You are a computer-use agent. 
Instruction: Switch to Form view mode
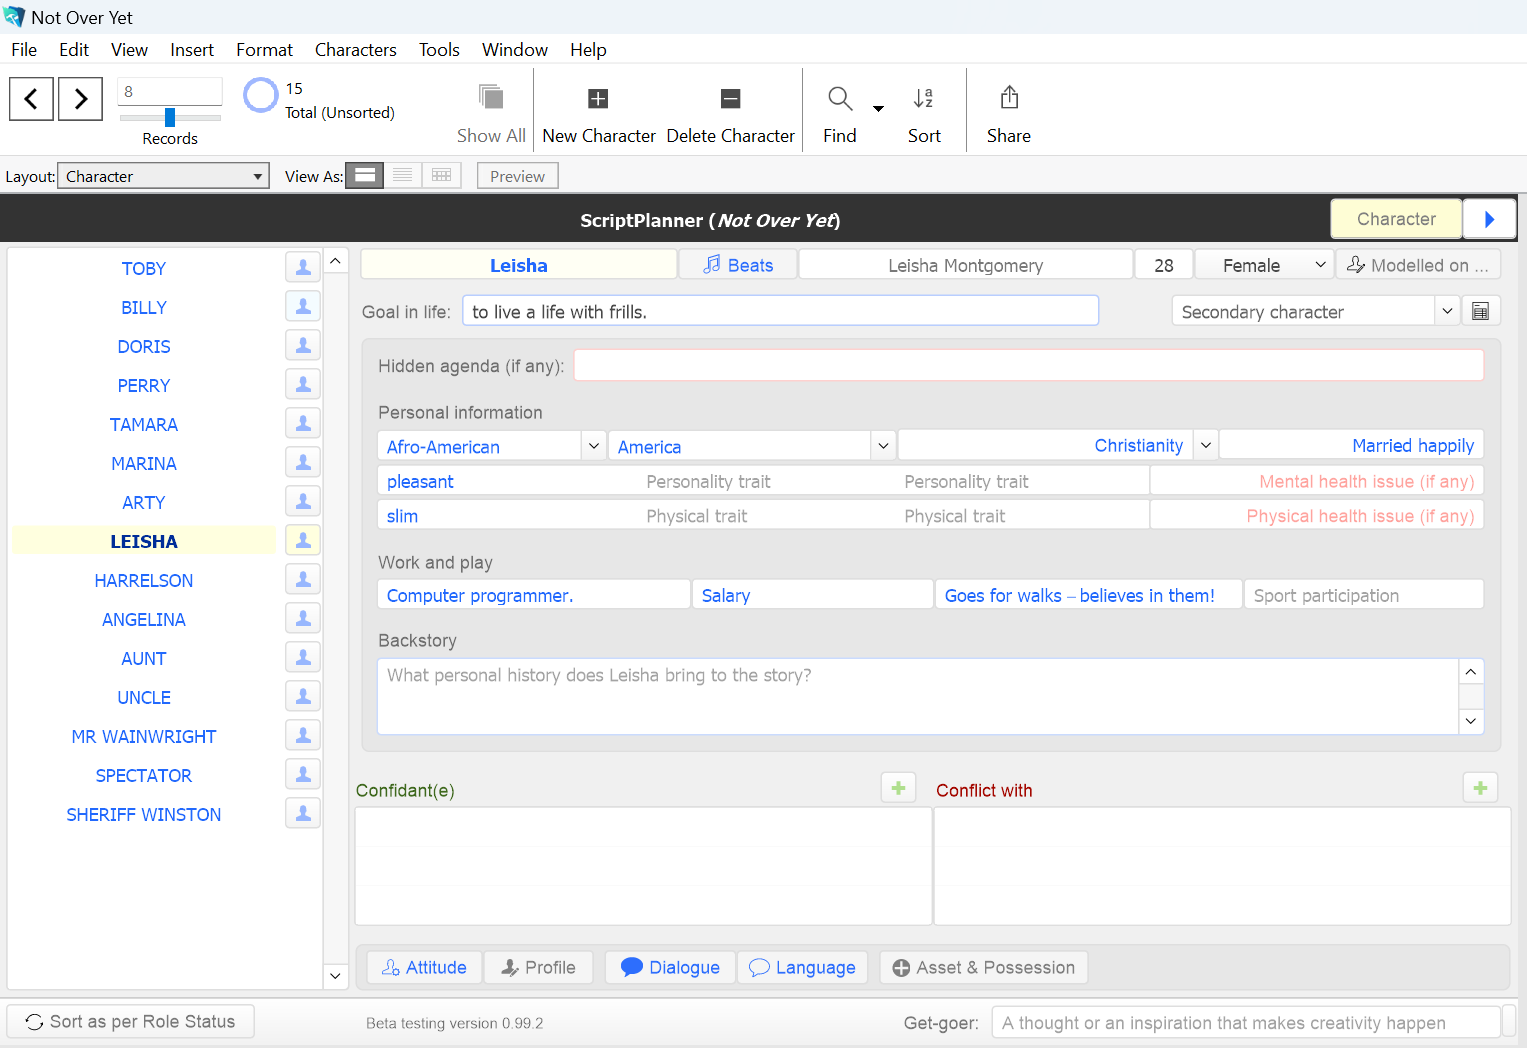(x=365, y=176)
